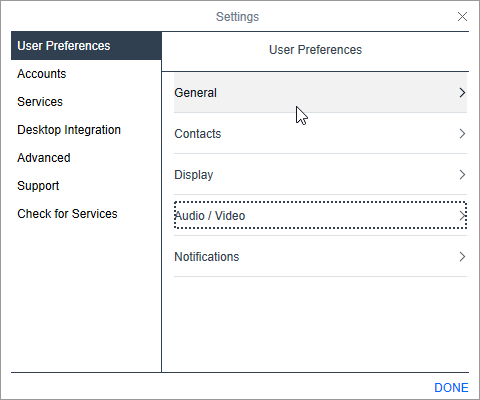The height and width of the screenshot is (400, 480).
Task: Click the DONE button
Action: (x=451, y=388)
